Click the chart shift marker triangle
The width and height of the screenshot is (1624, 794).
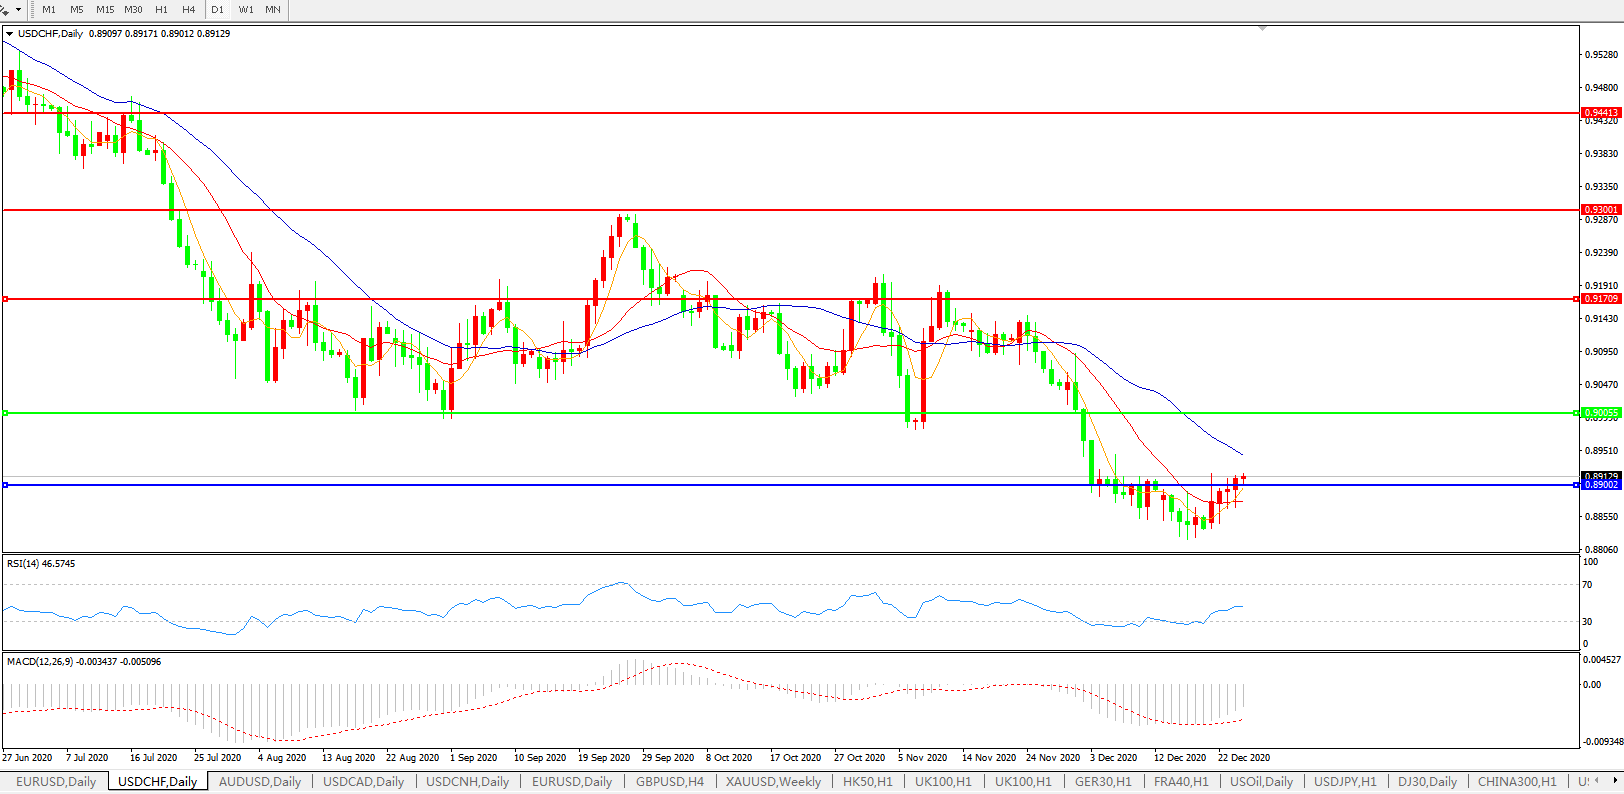[x=1263, y=29]
